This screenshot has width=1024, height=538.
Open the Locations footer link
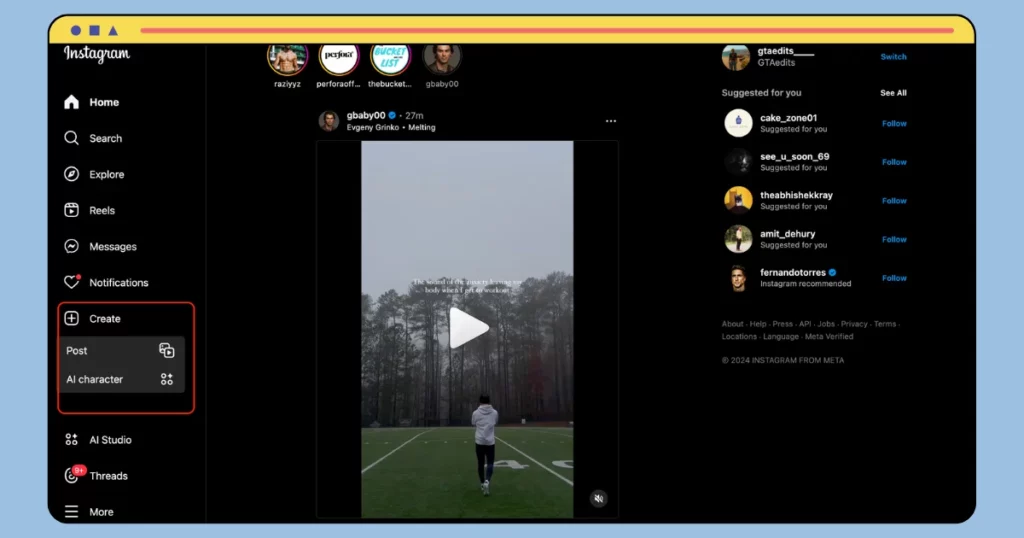tap(739, 336)
